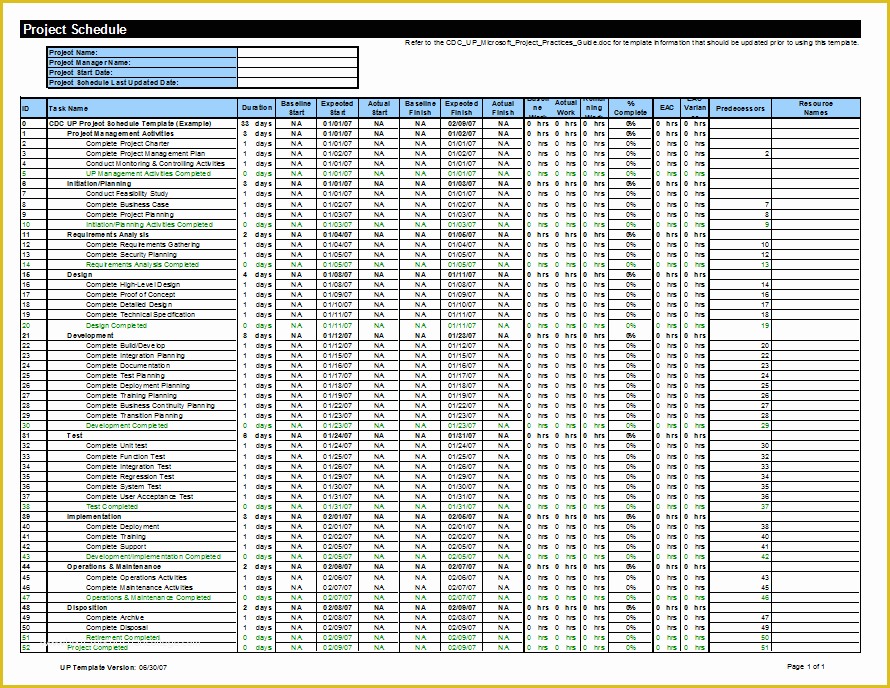Click 'Complete Deployment' task name
The image size is (890, 688).
(123, 527)
